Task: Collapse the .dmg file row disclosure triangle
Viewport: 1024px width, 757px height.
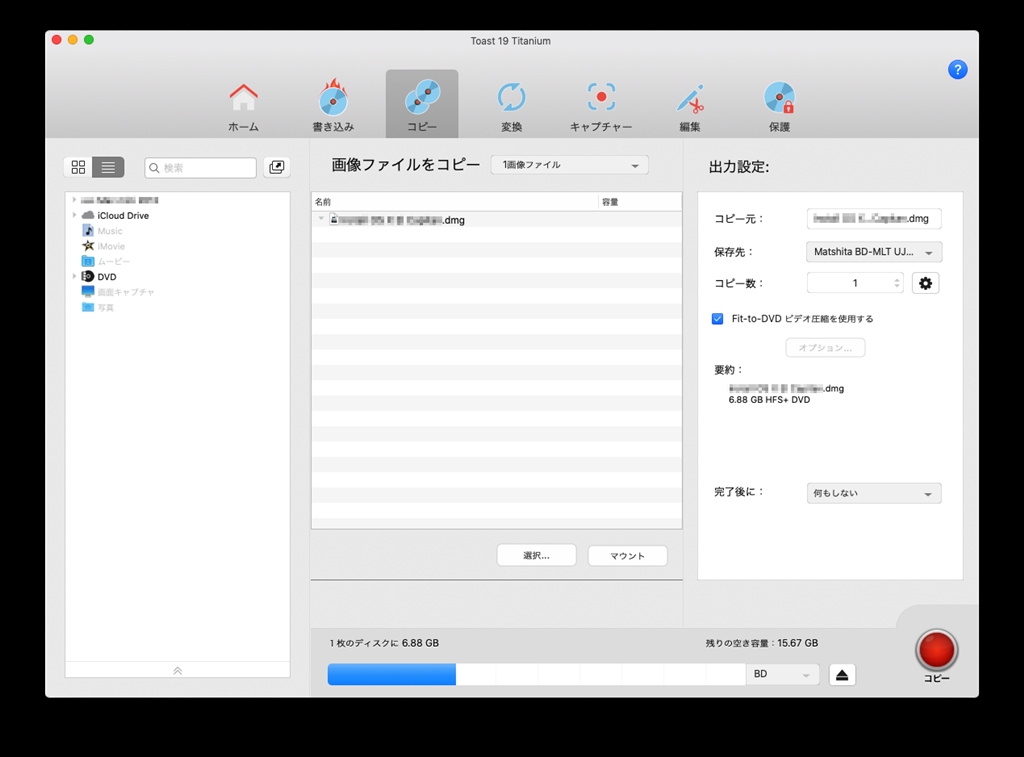Action: click(321, 219)
